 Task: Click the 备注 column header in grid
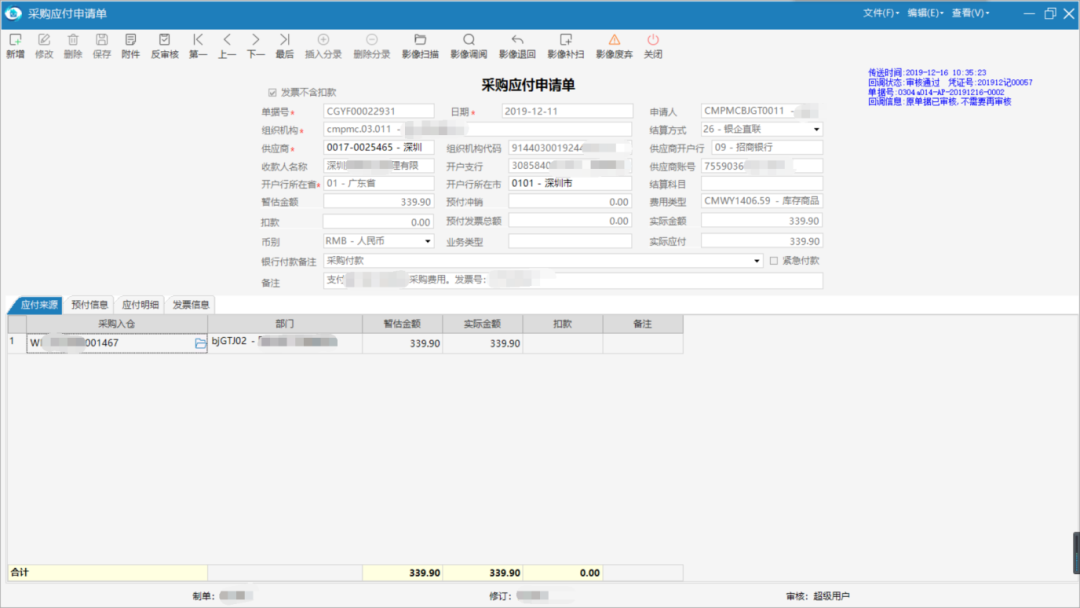(643, 324)
